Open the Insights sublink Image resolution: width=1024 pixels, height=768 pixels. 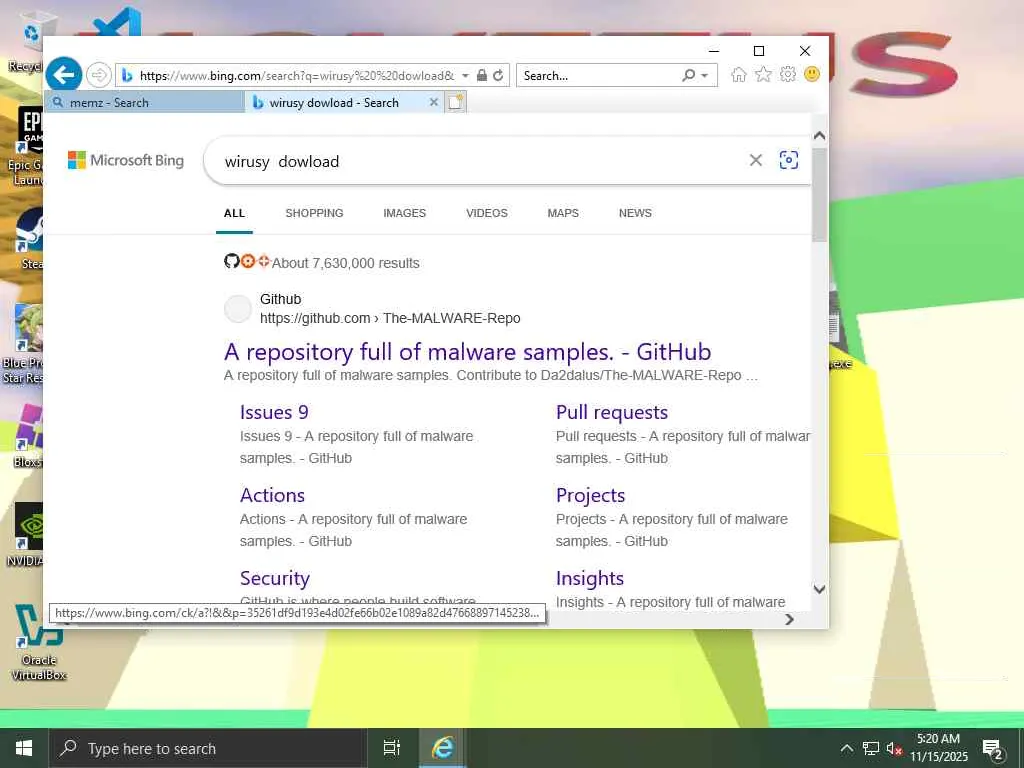click(590, 578)
